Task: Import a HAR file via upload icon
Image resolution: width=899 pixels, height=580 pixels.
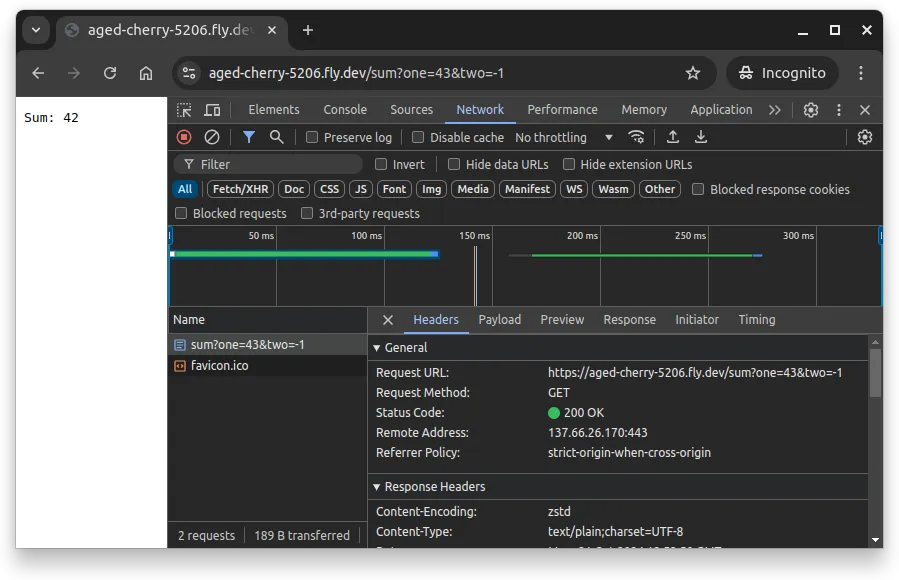Action: (x=673, y=137)
